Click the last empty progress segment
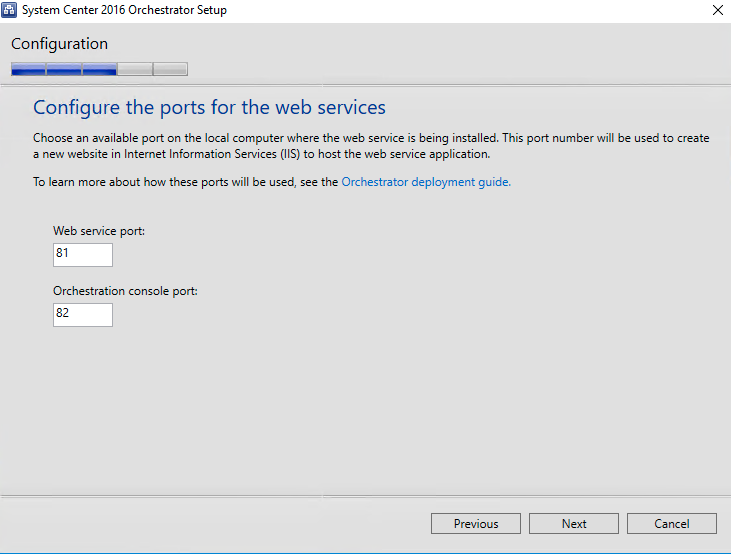The width and height of the screenshot is (731, 554). pos(170,70)
